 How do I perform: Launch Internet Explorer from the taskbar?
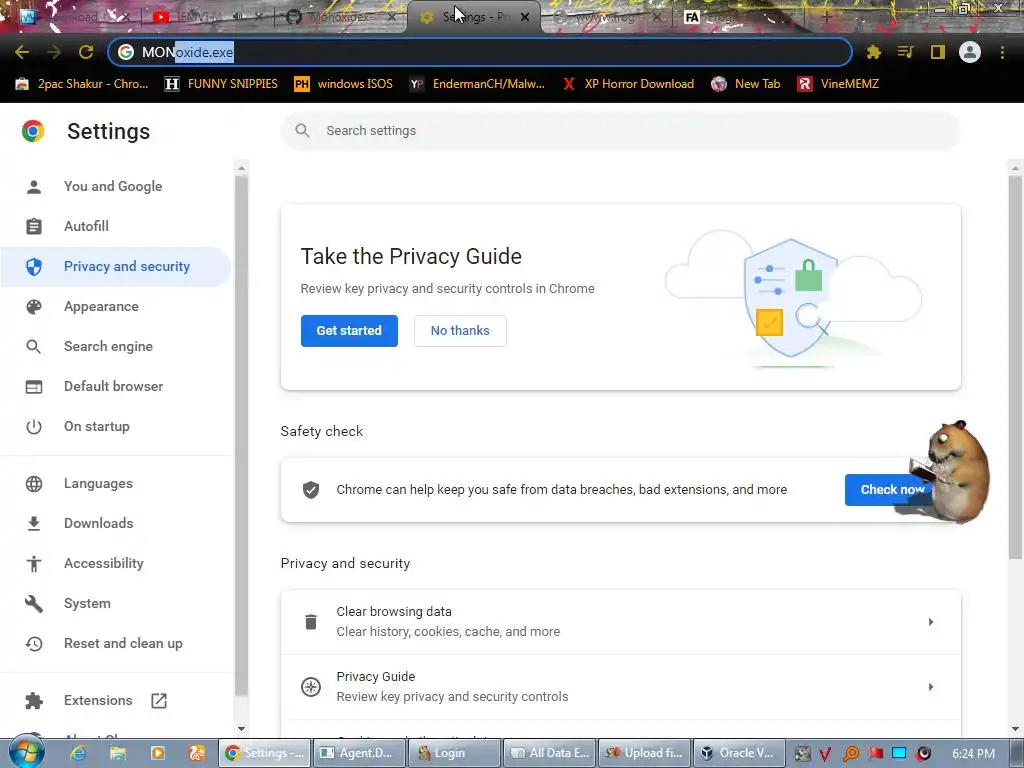(78, 753)
